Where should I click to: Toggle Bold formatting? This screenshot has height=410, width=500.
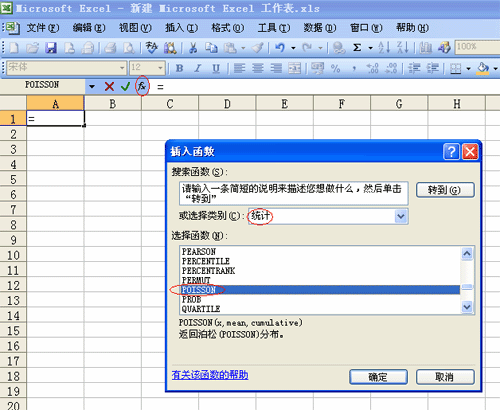tap(179, 69)
